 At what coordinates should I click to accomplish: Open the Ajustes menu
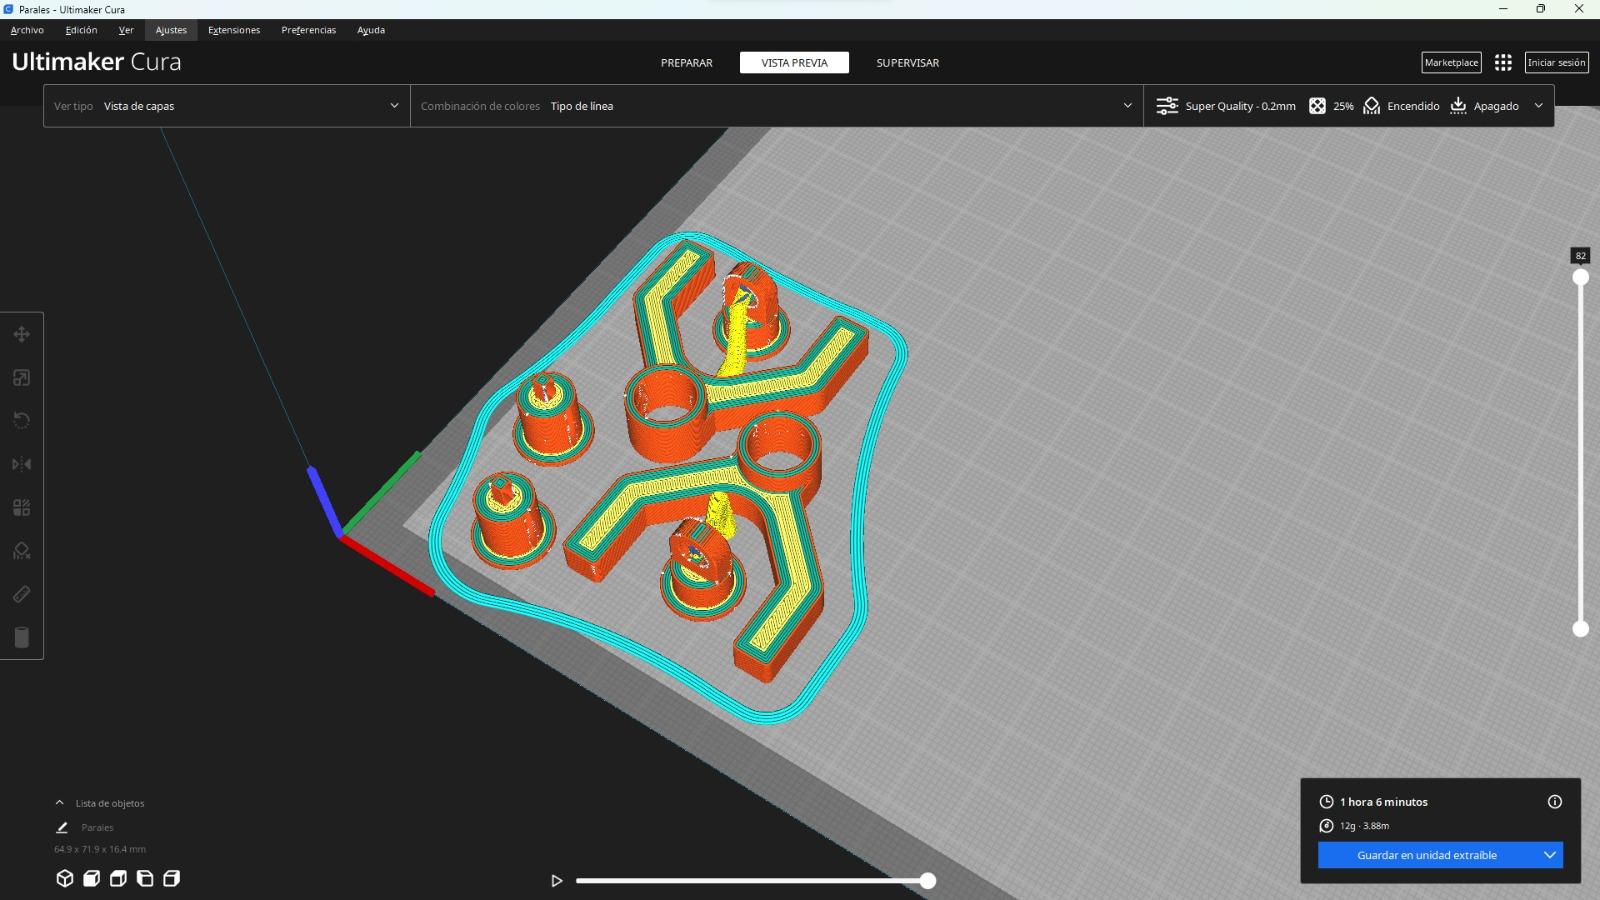point(171,30)
